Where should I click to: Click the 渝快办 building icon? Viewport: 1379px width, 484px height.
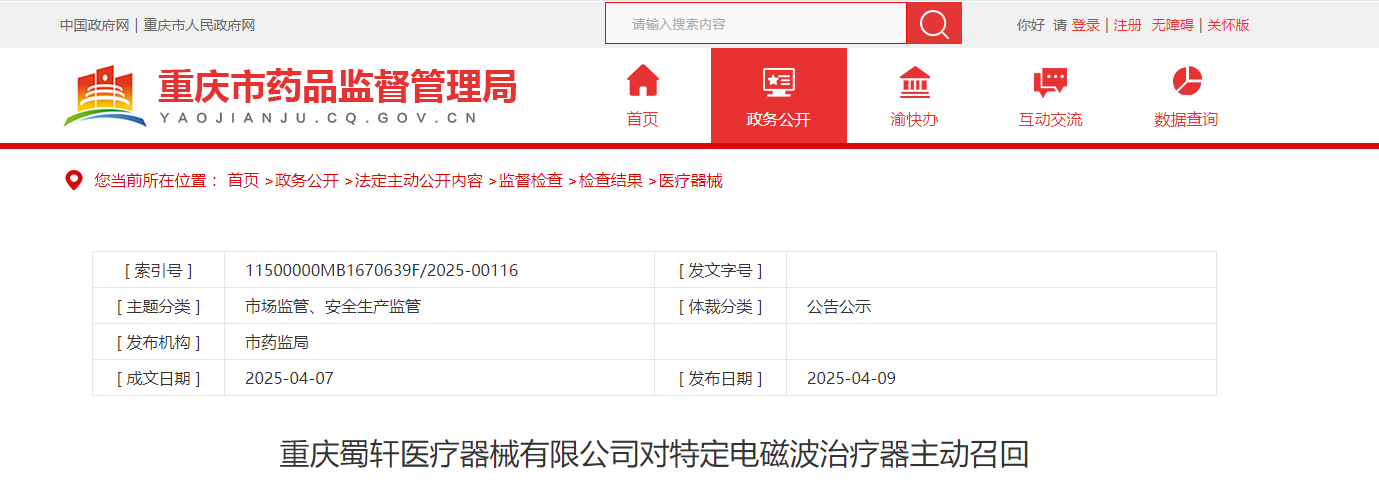tap(914, 81)
